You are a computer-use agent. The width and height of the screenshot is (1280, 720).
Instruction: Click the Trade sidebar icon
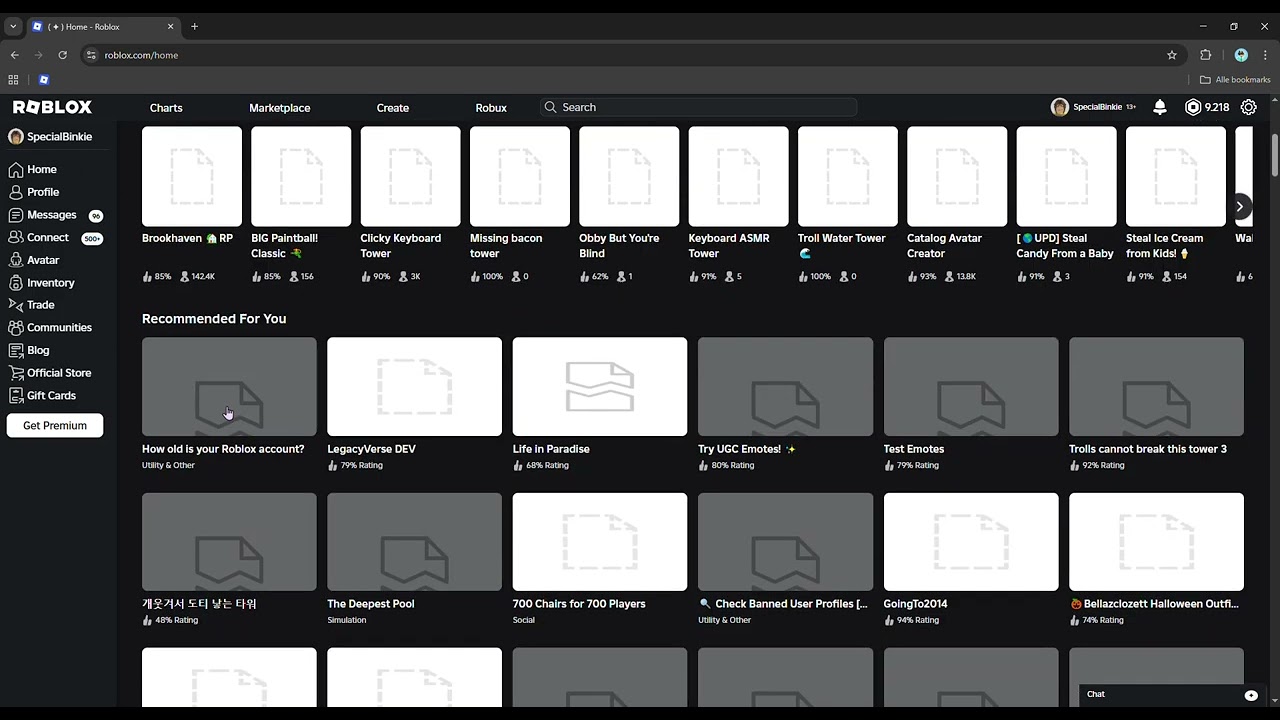coord(16,305)
